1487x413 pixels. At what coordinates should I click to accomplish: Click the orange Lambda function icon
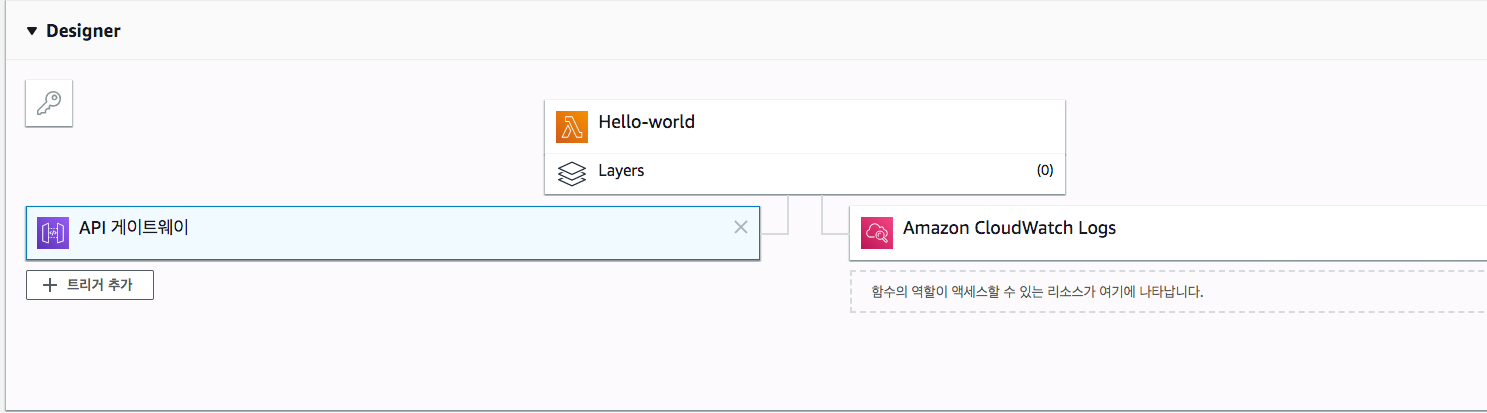coord(572,127)
